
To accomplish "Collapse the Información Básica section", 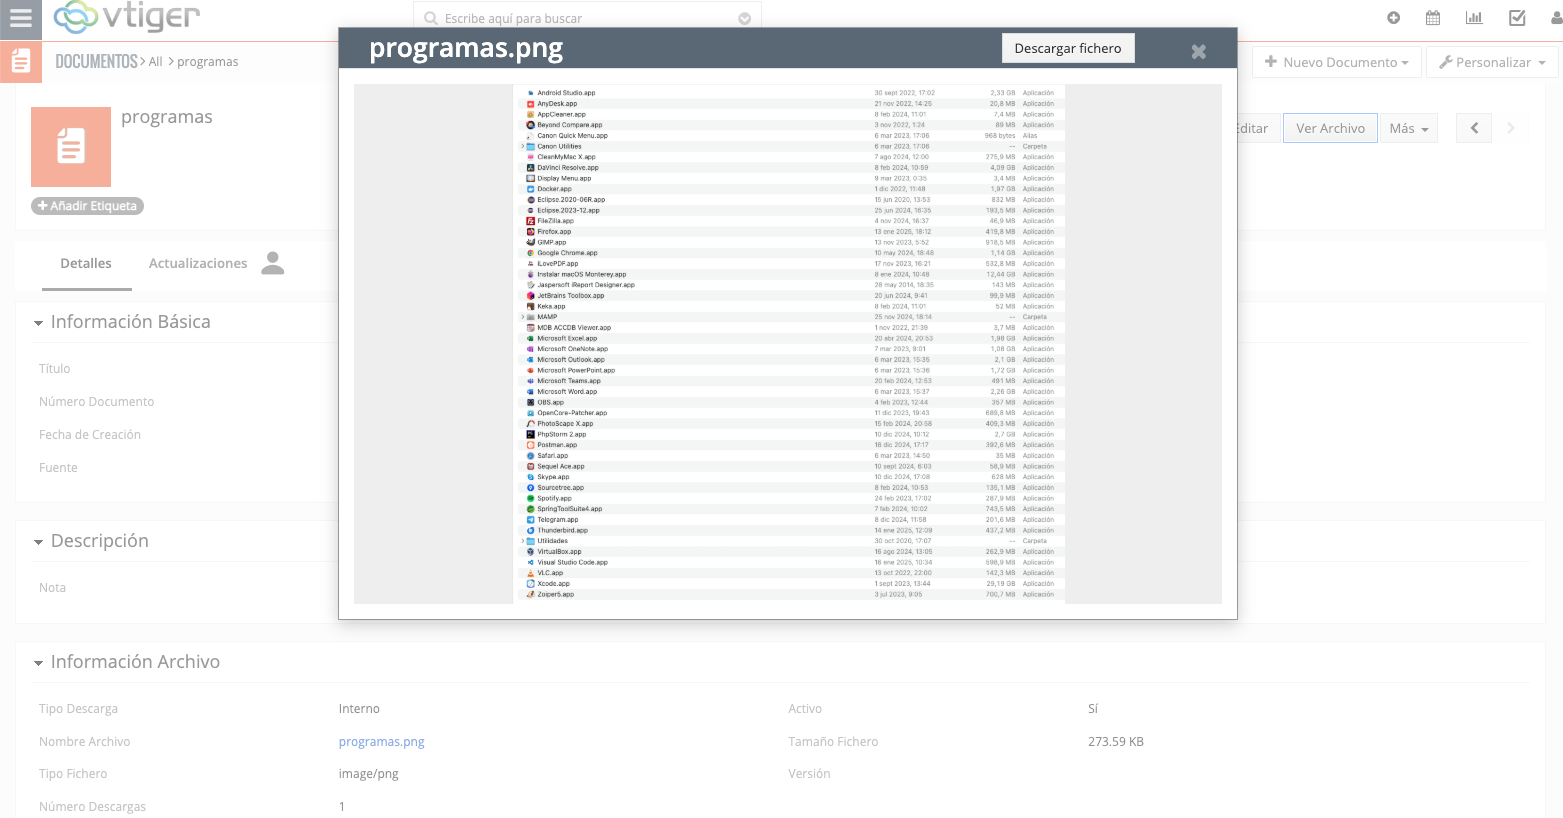I will click(39, 323).
